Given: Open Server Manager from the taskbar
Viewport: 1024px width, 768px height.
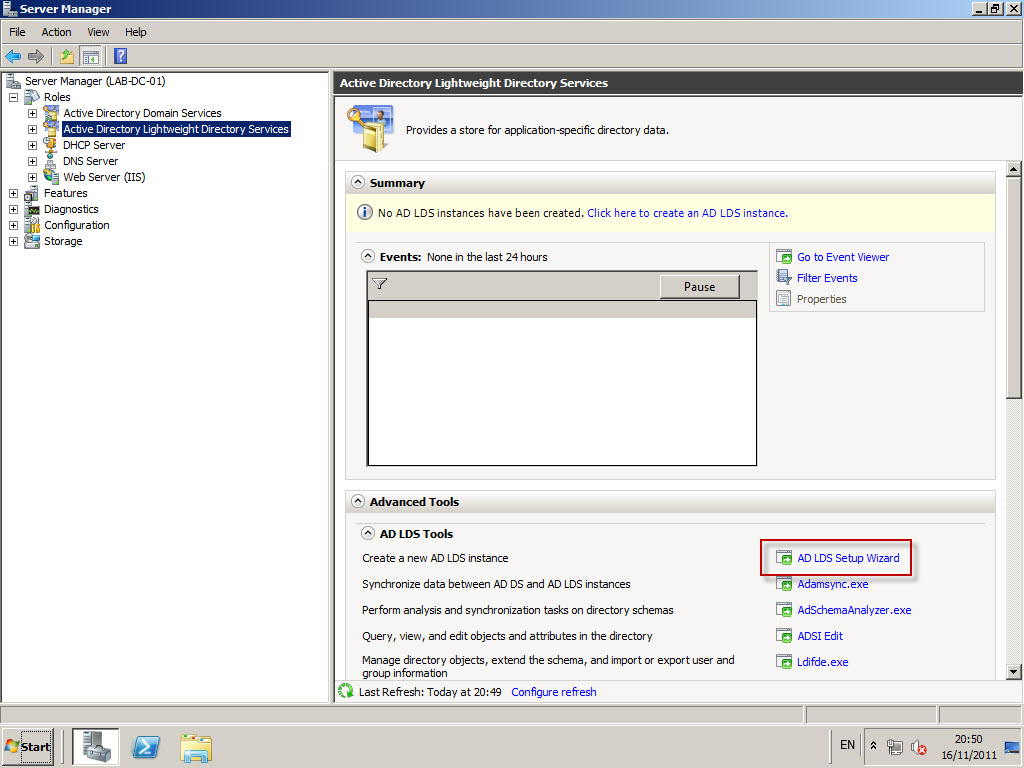Looking at the screenshot, I should [x=95, y=746].
